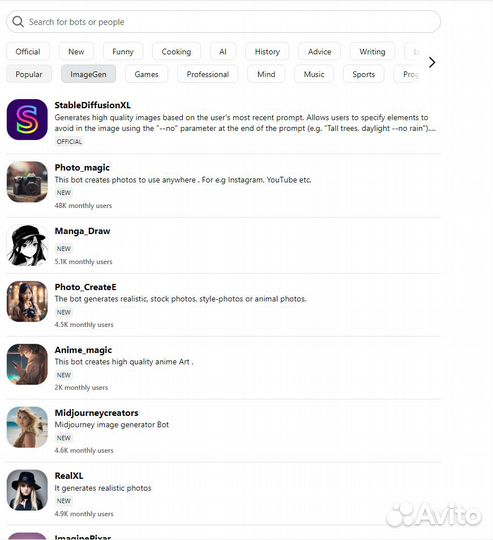Choose the Professional category chip
The image size is (493, 540).
[x=208, y=74]
